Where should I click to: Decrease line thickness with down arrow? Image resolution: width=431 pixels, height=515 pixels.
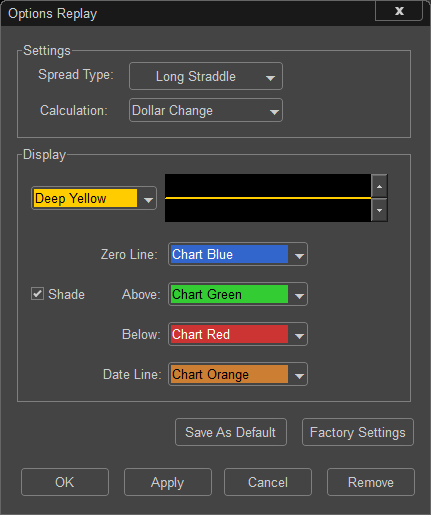pyautogui.click(x=379, y=210)
